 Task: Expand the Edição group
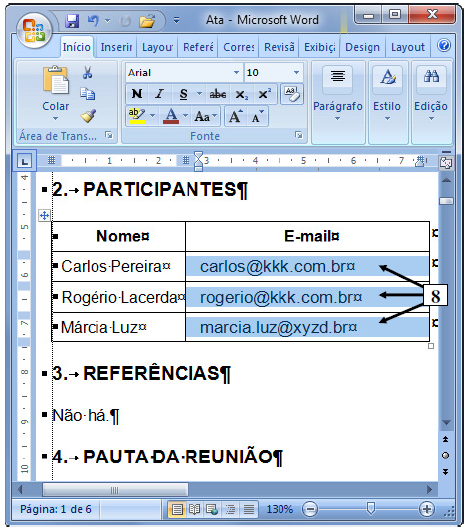click(x=431, y=103)
